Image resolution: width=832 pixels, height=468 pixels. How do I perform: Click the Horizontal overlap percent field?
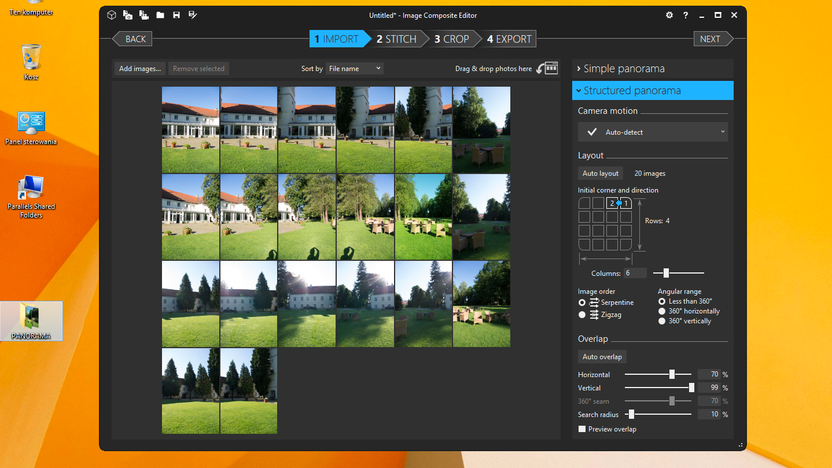pos(709,374)
